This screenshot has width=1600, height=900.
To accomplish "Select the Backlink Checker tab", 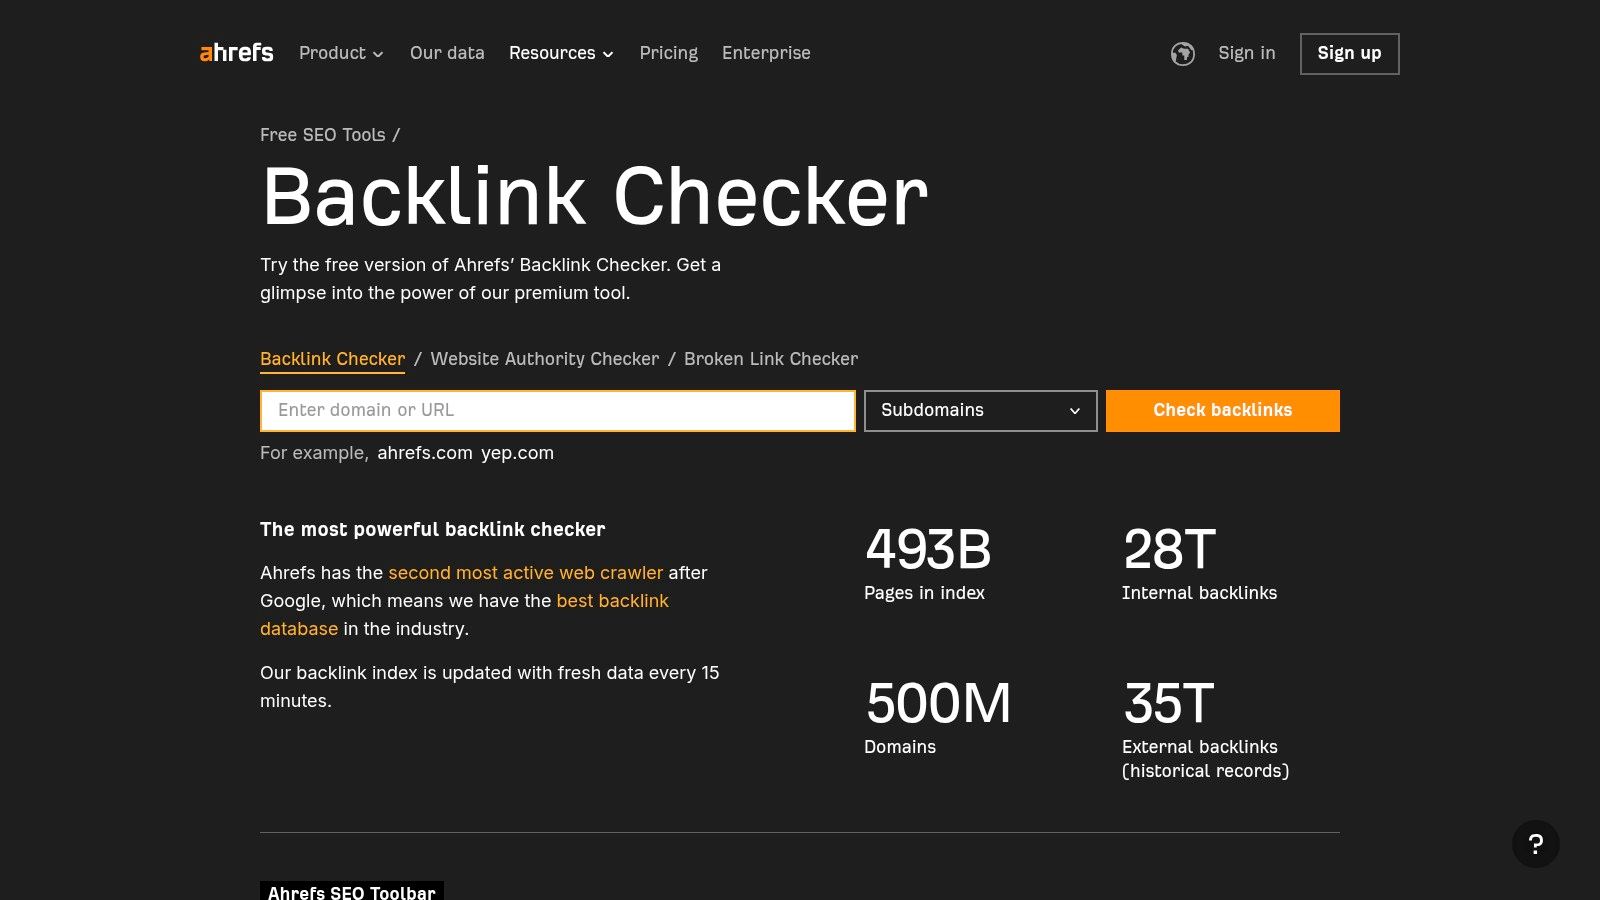I will click(332, 359).
